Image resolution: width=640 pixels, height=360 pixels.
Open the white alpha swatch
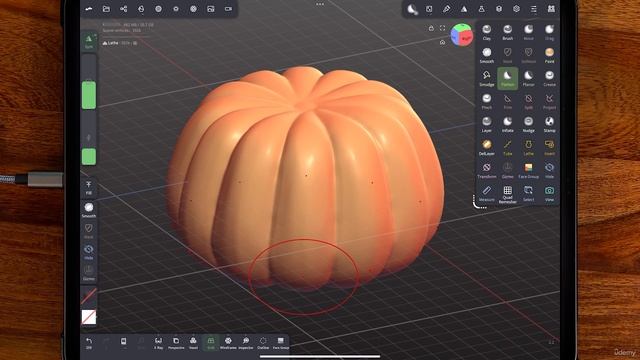pos(89,317)
